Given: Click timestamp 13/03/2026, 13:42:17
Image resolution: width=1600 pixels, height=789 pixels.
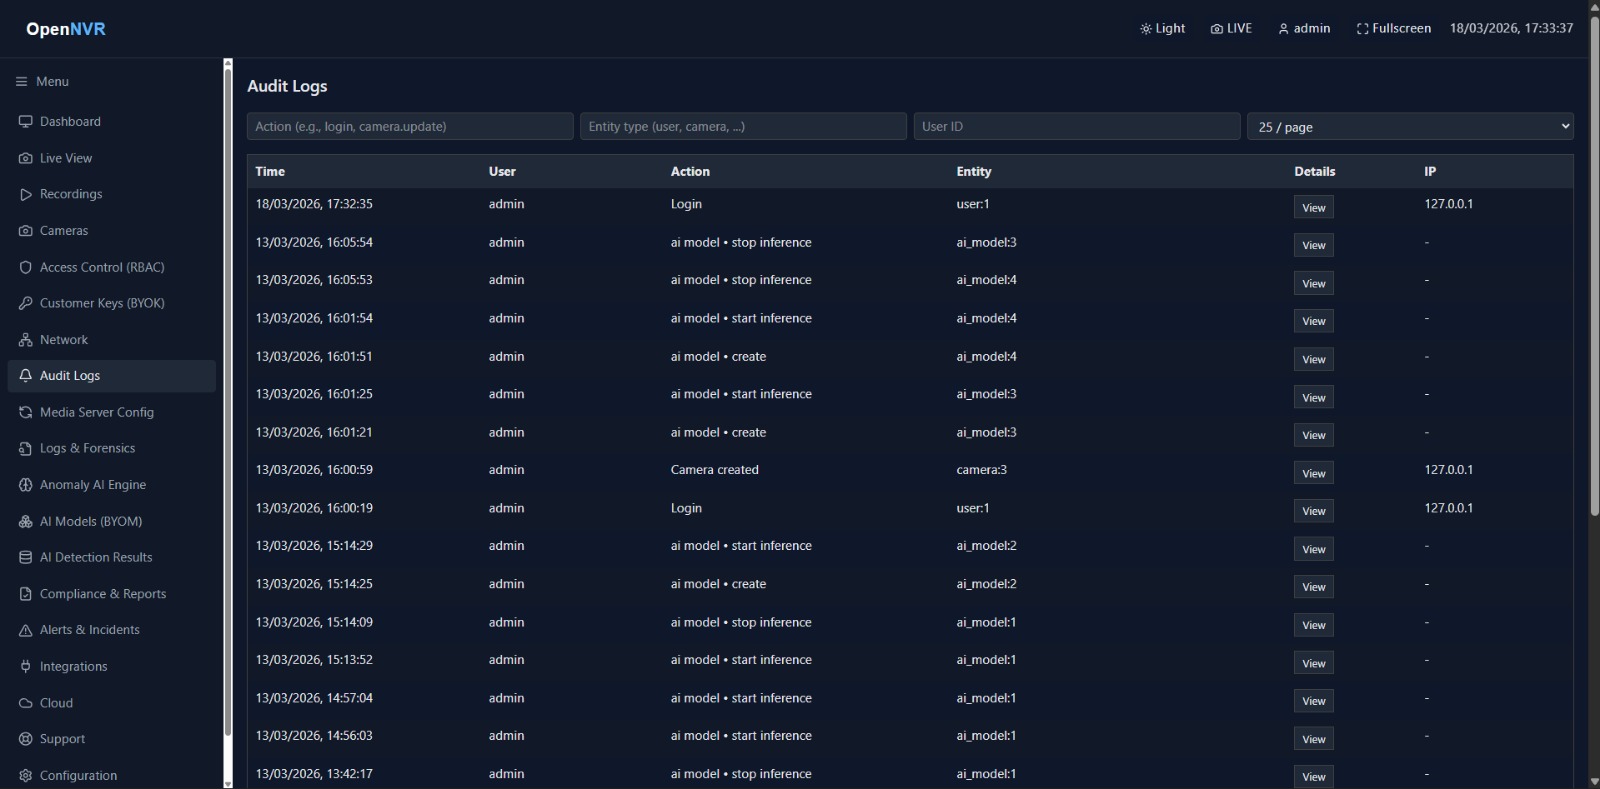Looking at the screenshot, I should click(x=314, y=774).
